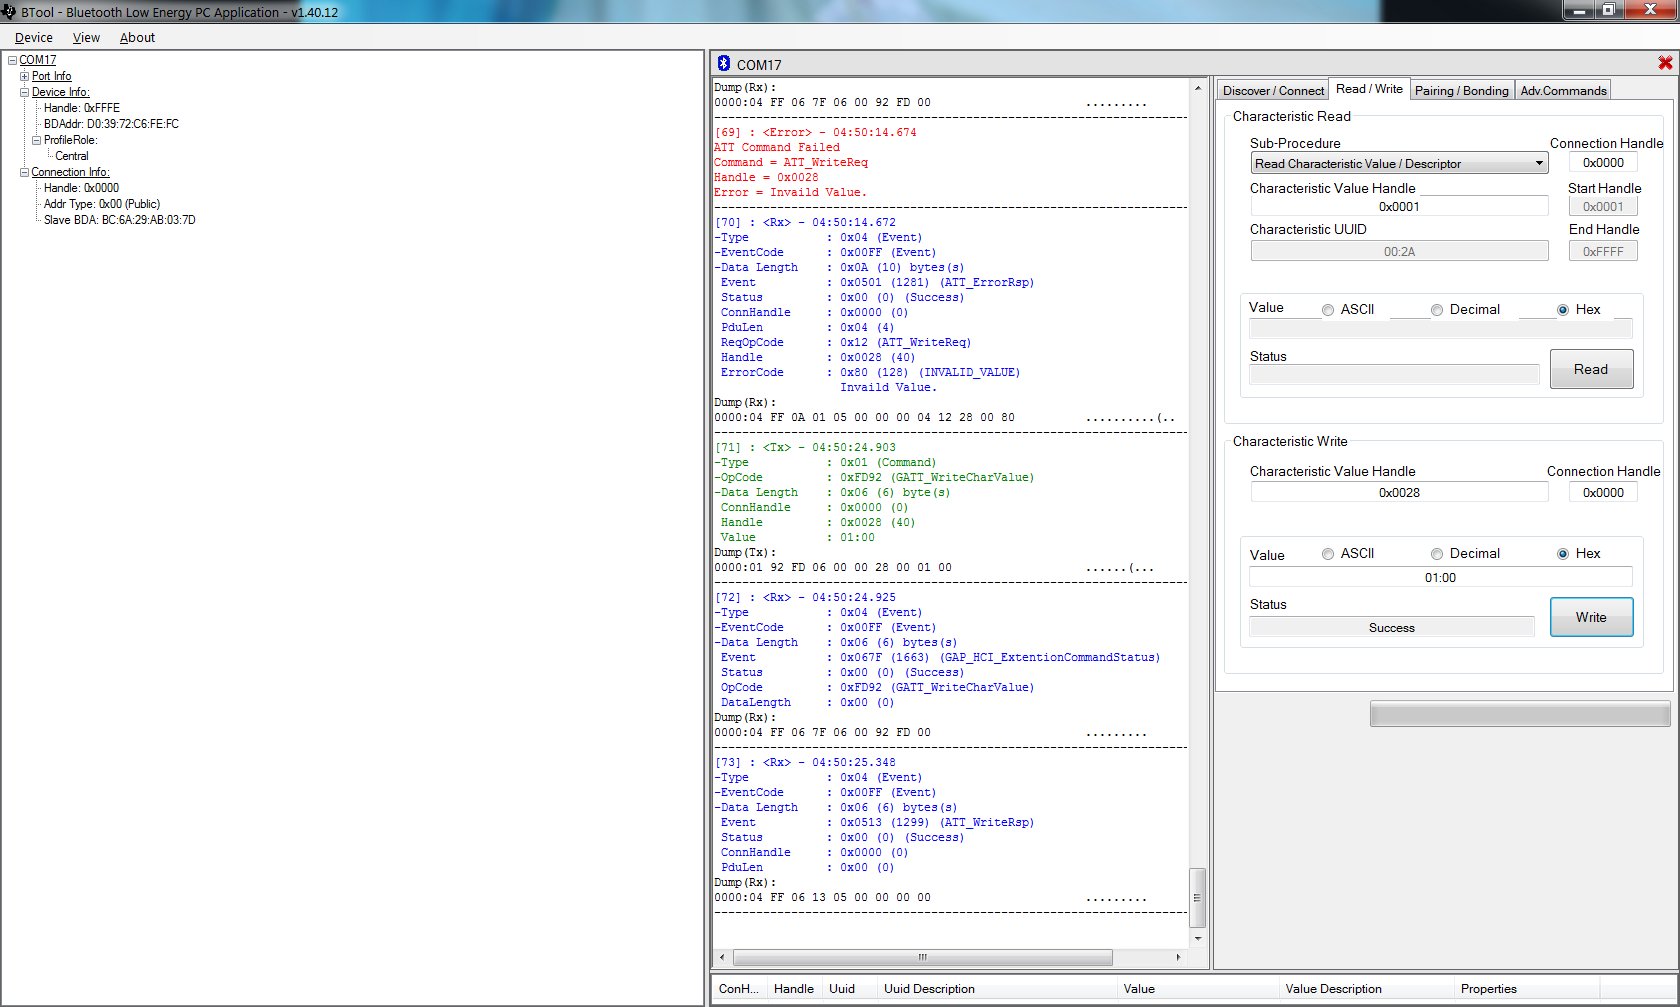Open the View menu

(x=86, y=38)
